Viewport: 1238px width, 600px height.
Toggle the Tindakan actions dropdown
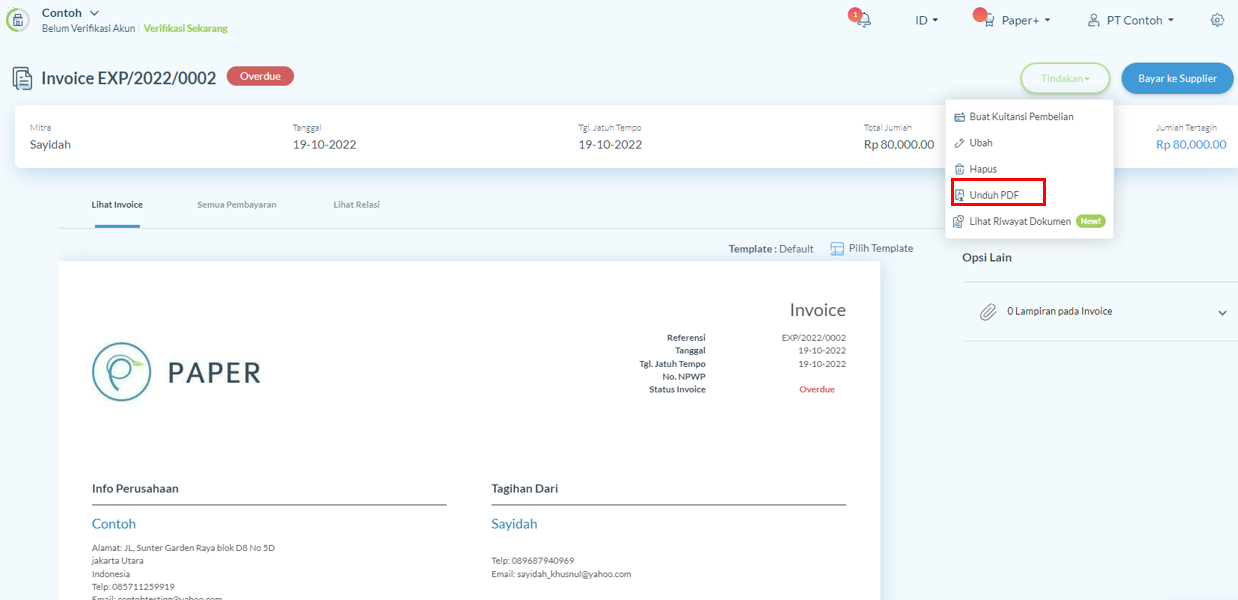pos(1065,78)
